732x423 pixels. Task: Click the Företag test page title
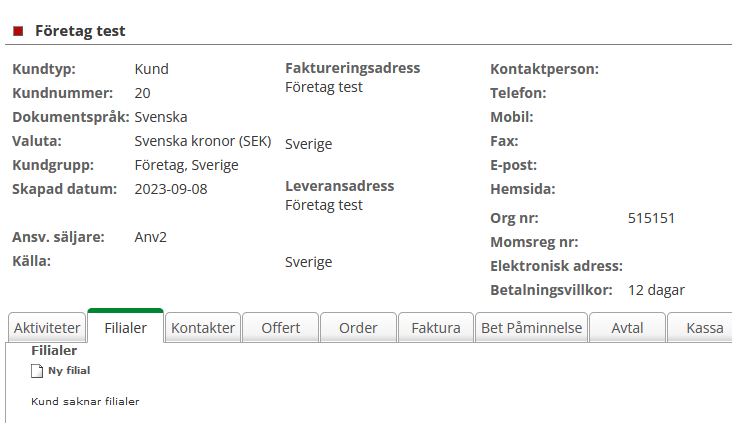point(80,31)
